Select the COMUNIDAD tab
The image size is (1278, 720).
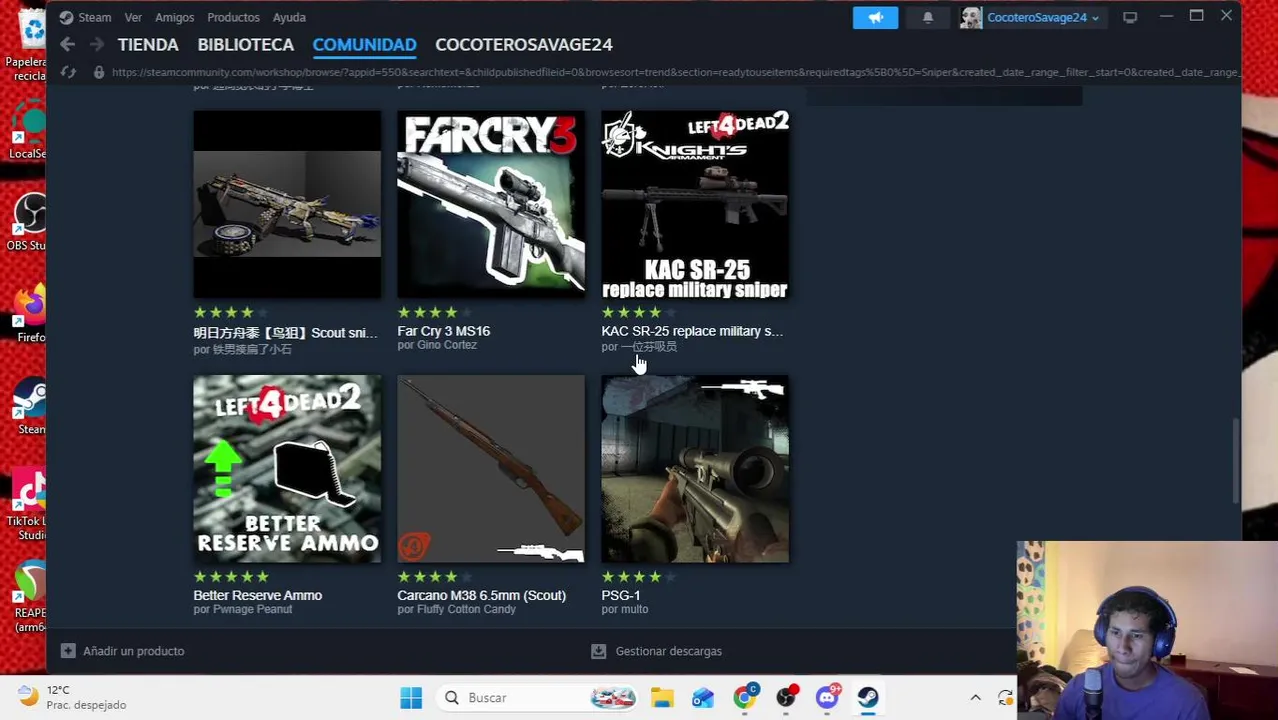point(364,44)
